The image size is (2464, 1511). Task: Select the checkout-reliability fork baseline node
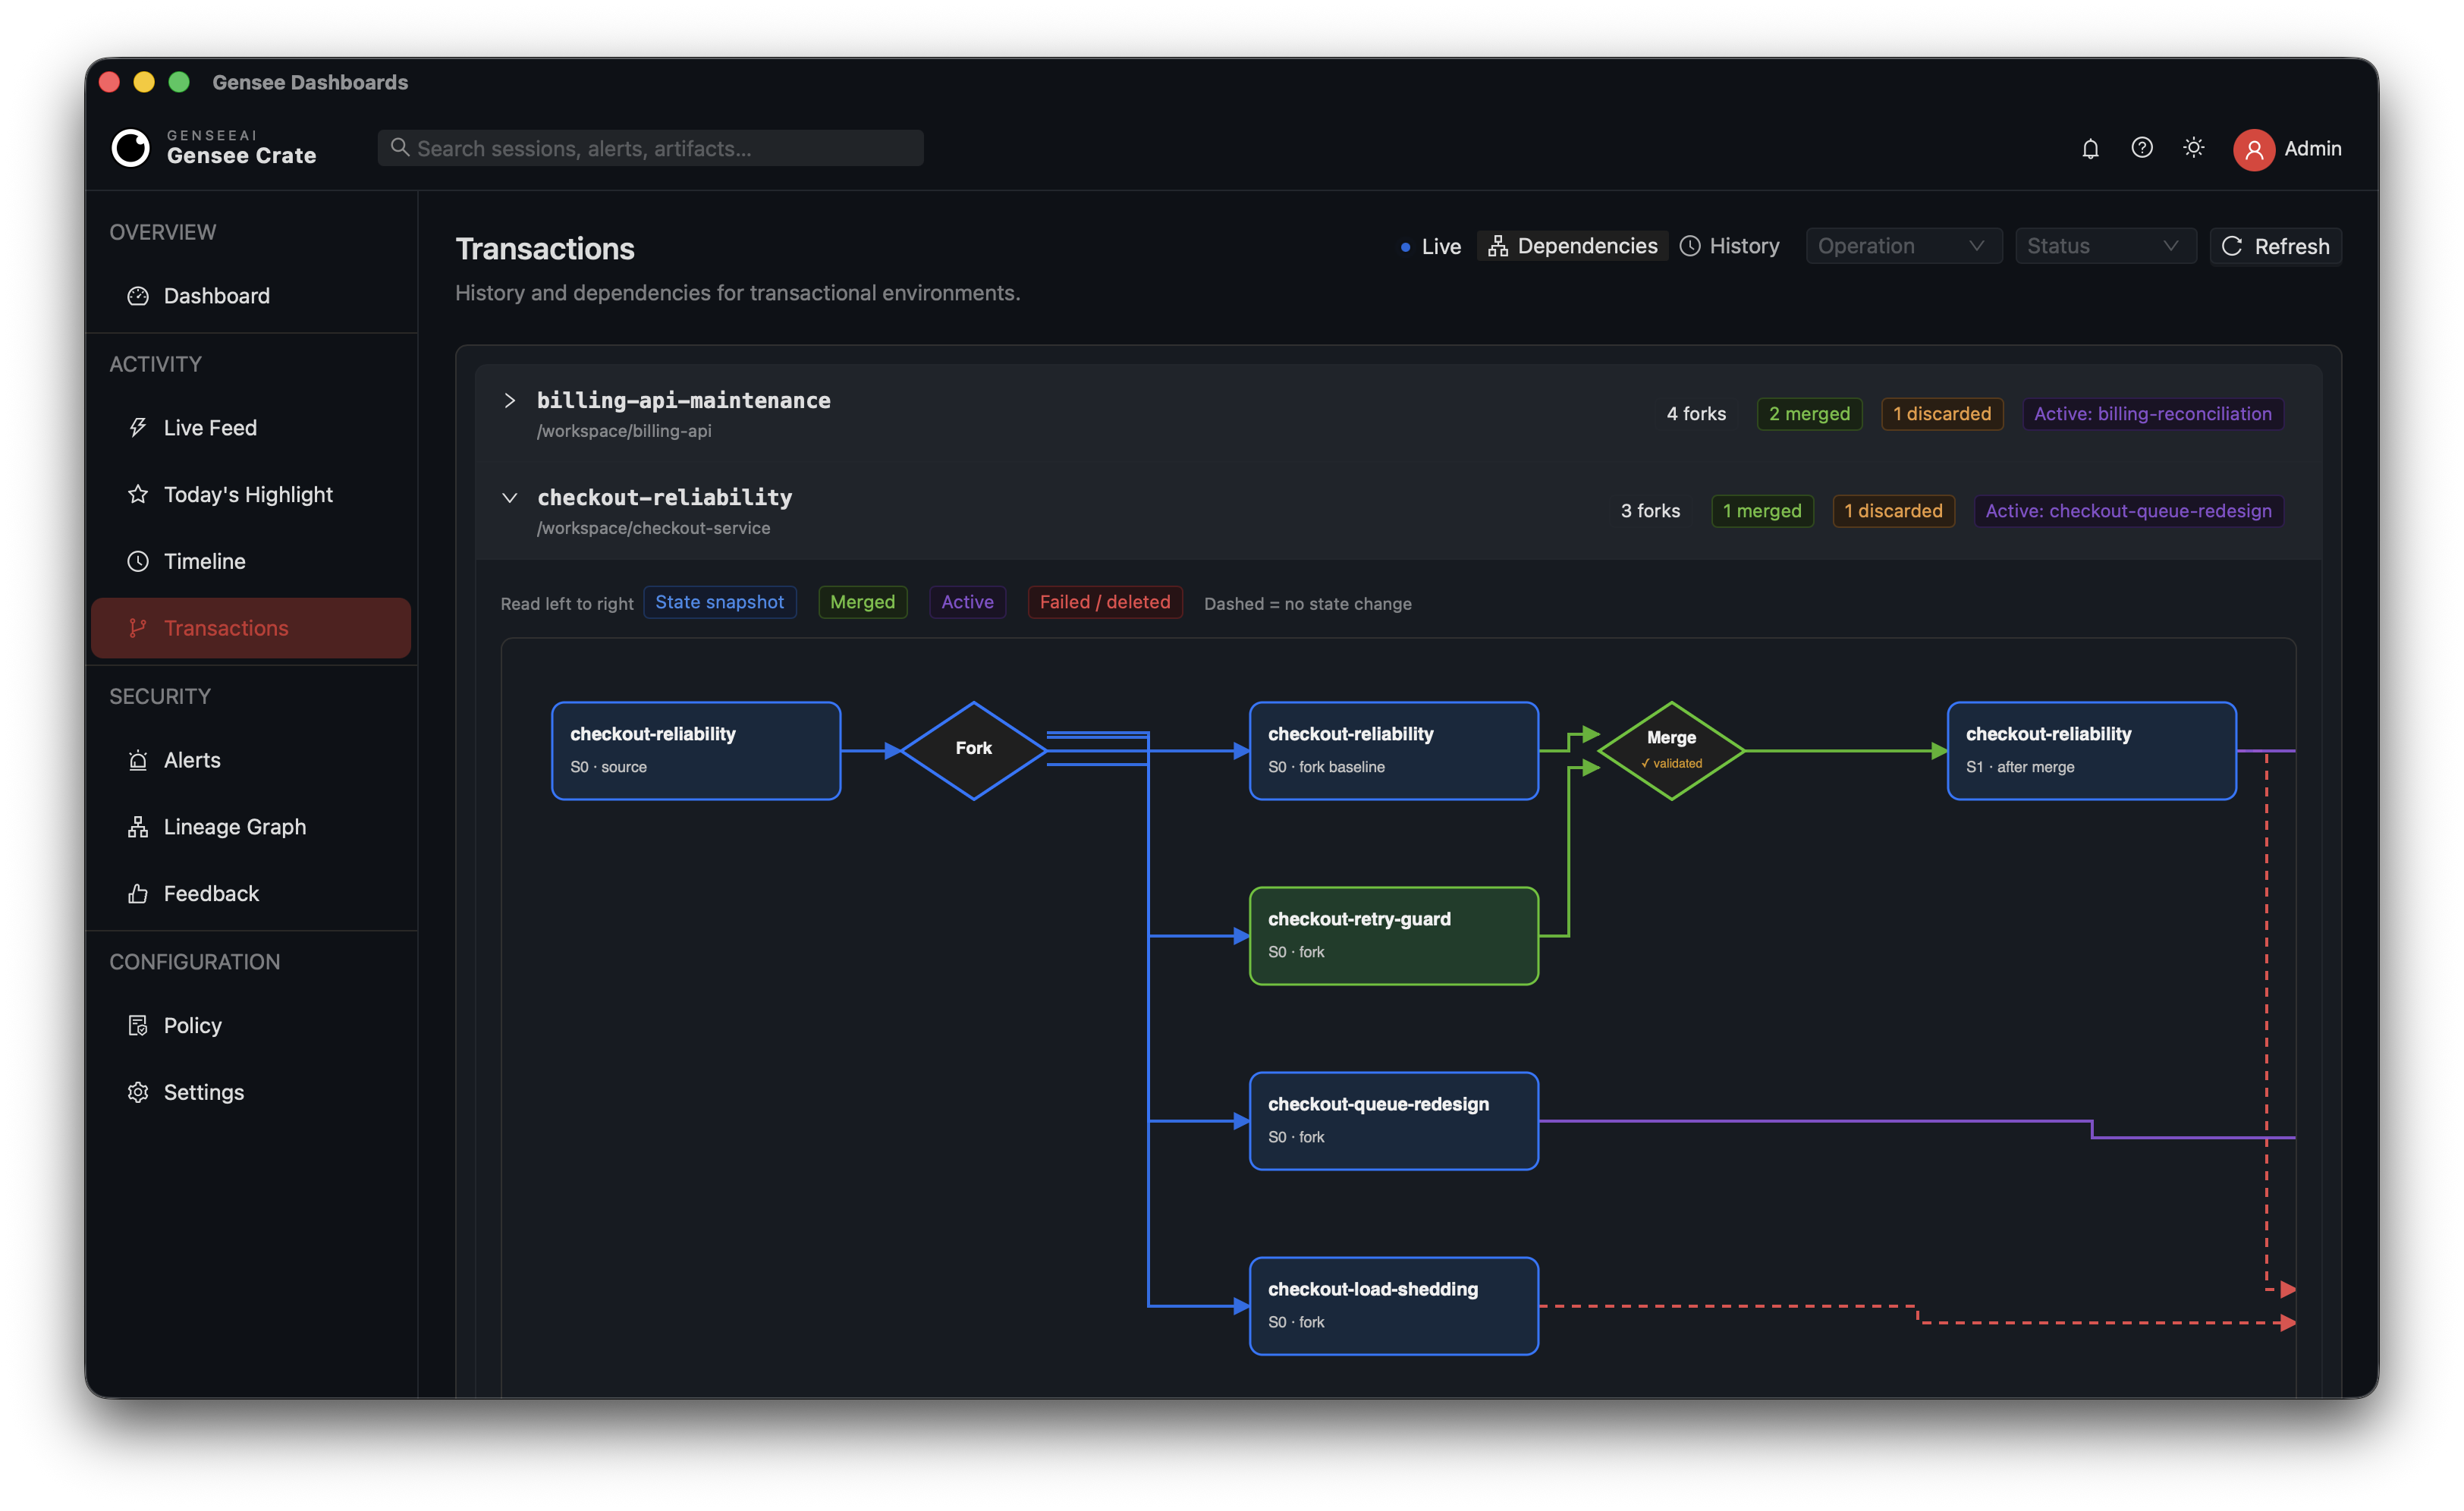1394,751
